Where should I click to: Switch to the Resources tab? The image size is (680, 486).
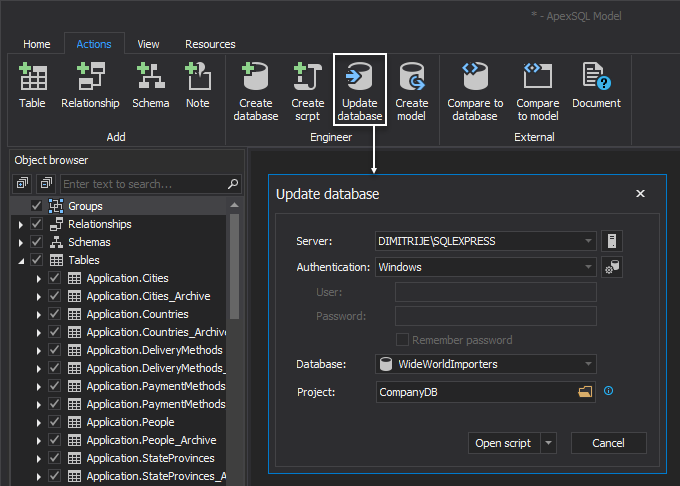pos(210,44)
